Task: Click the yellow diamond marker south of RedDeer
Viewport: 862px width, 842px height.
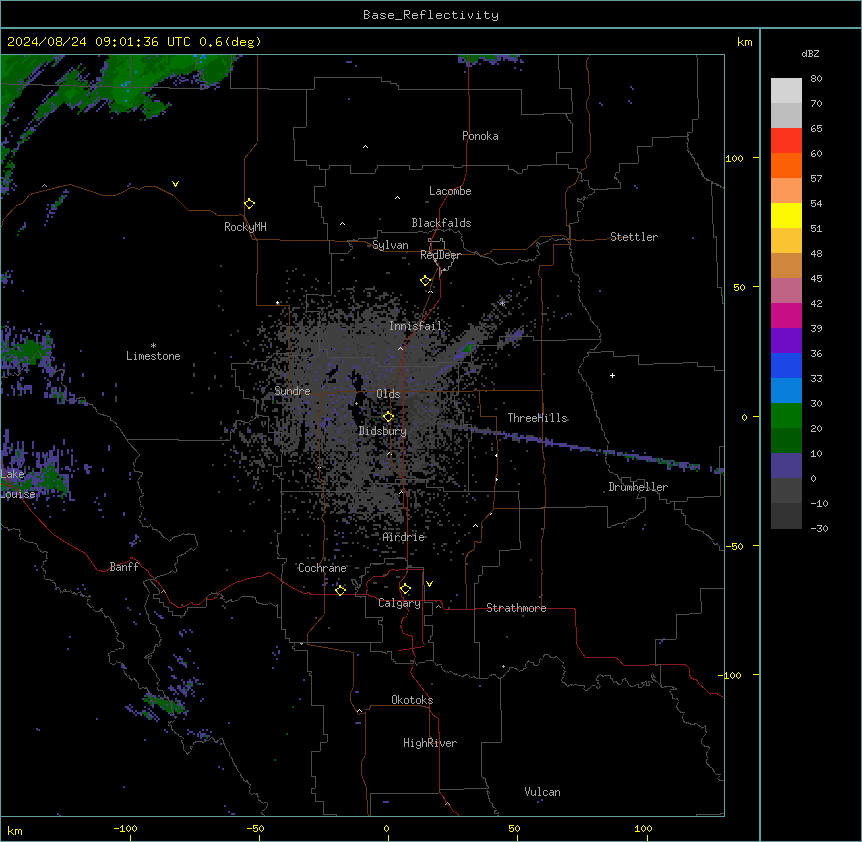Action: (425, 281)
